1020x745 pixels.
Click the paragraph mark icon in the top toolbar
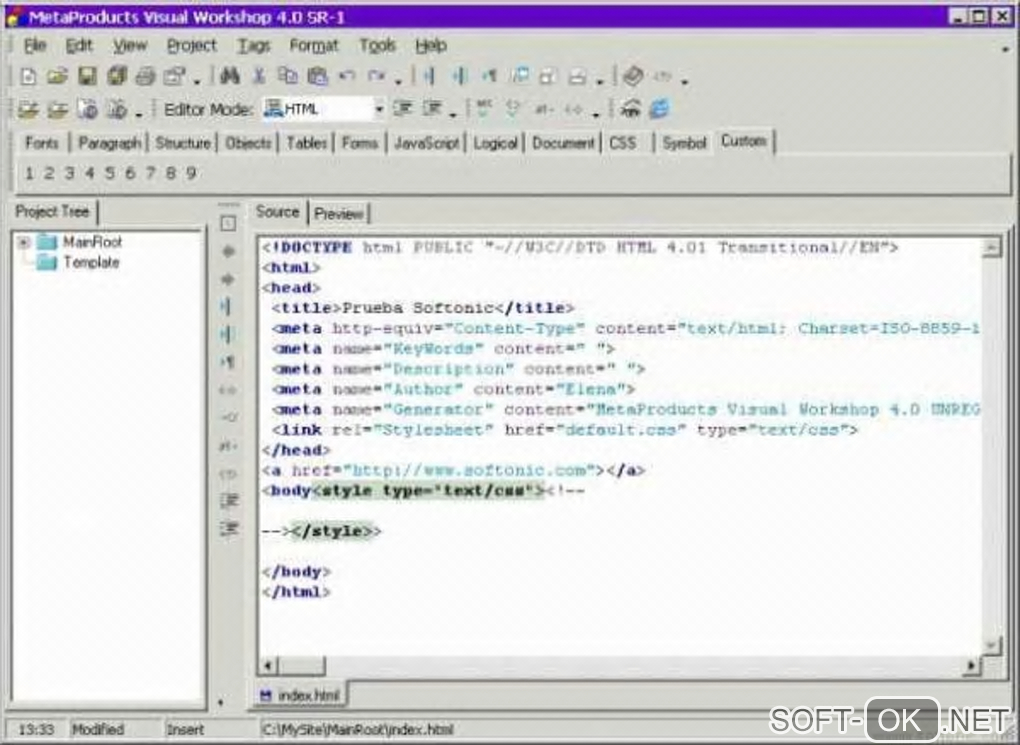(x=489, y=76)
